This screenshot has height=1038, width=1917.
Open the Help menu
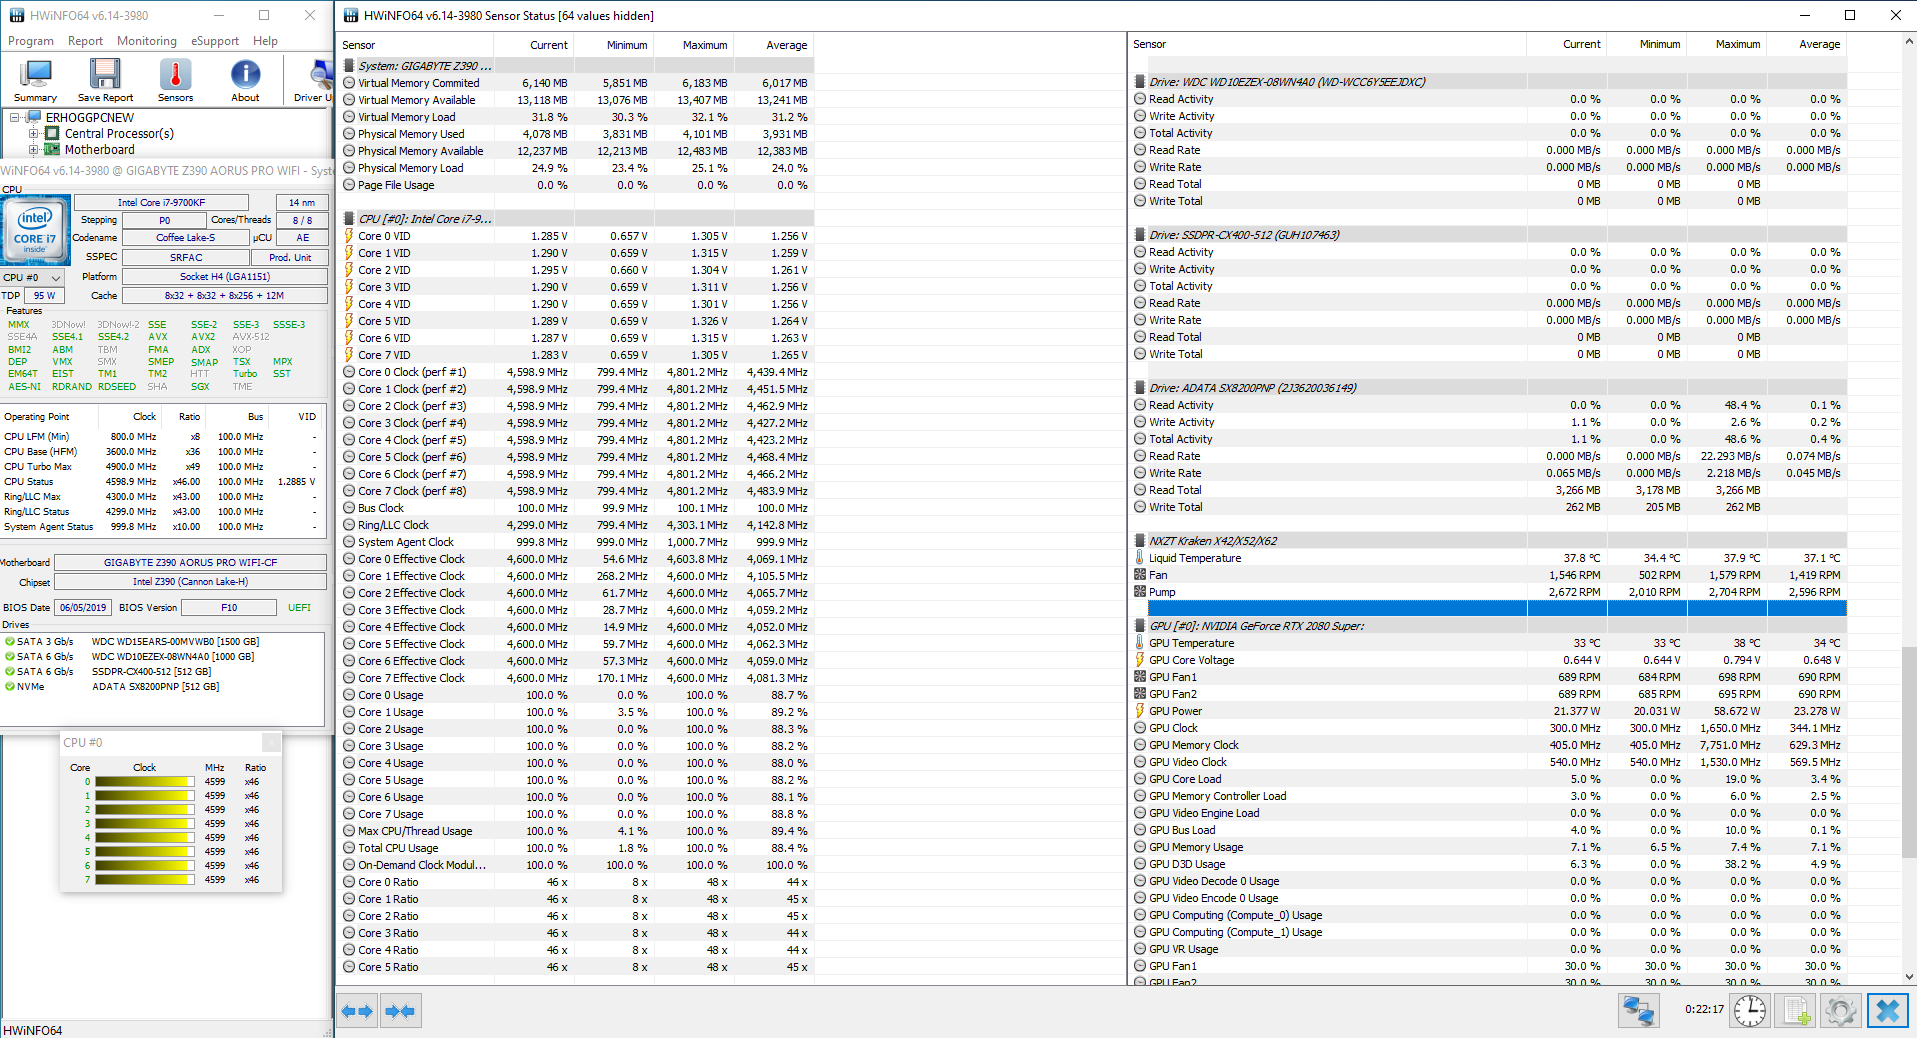(266, 41)
